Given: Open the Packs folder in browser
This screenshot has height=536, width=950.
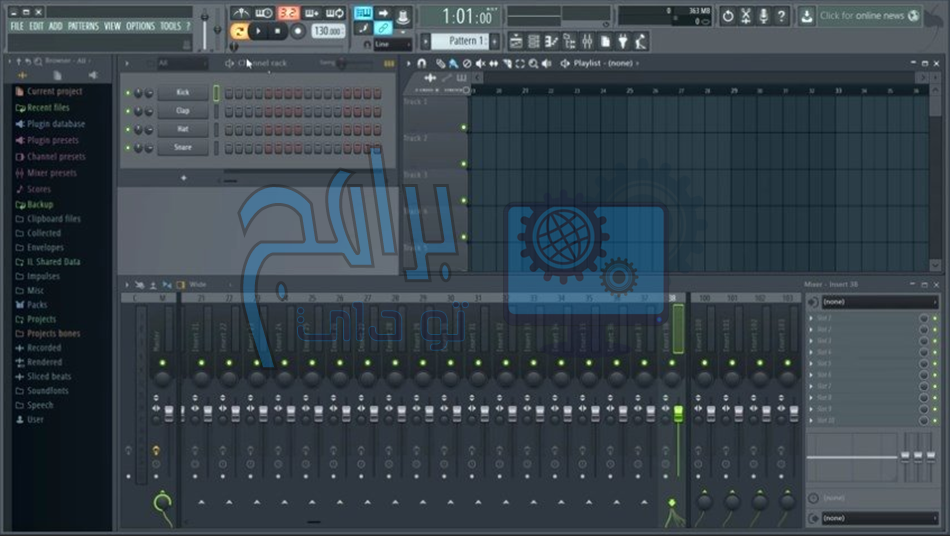Looking at the screenshot, I should click(37, 305).
